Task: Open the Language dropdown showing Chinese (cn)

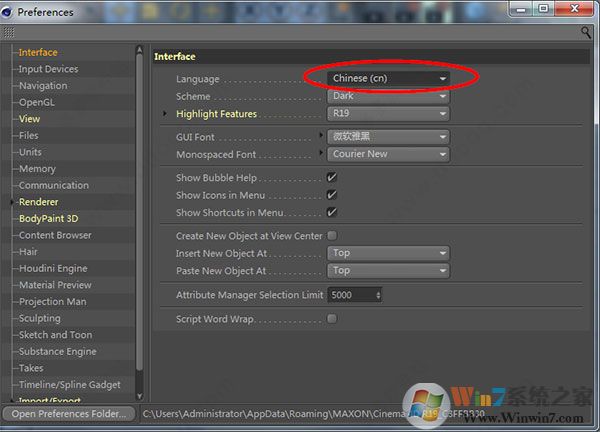Action: tap(389, 78)
